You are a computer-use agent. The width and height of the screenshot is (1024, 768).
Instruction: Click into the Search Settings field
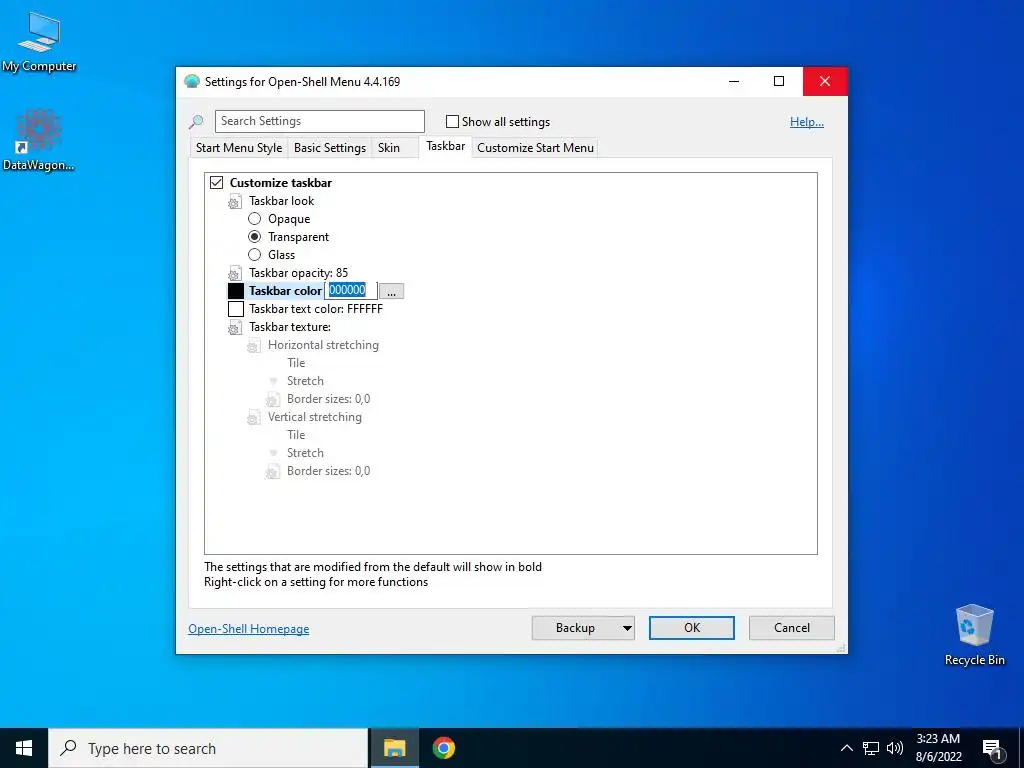[x=320, y=121]
